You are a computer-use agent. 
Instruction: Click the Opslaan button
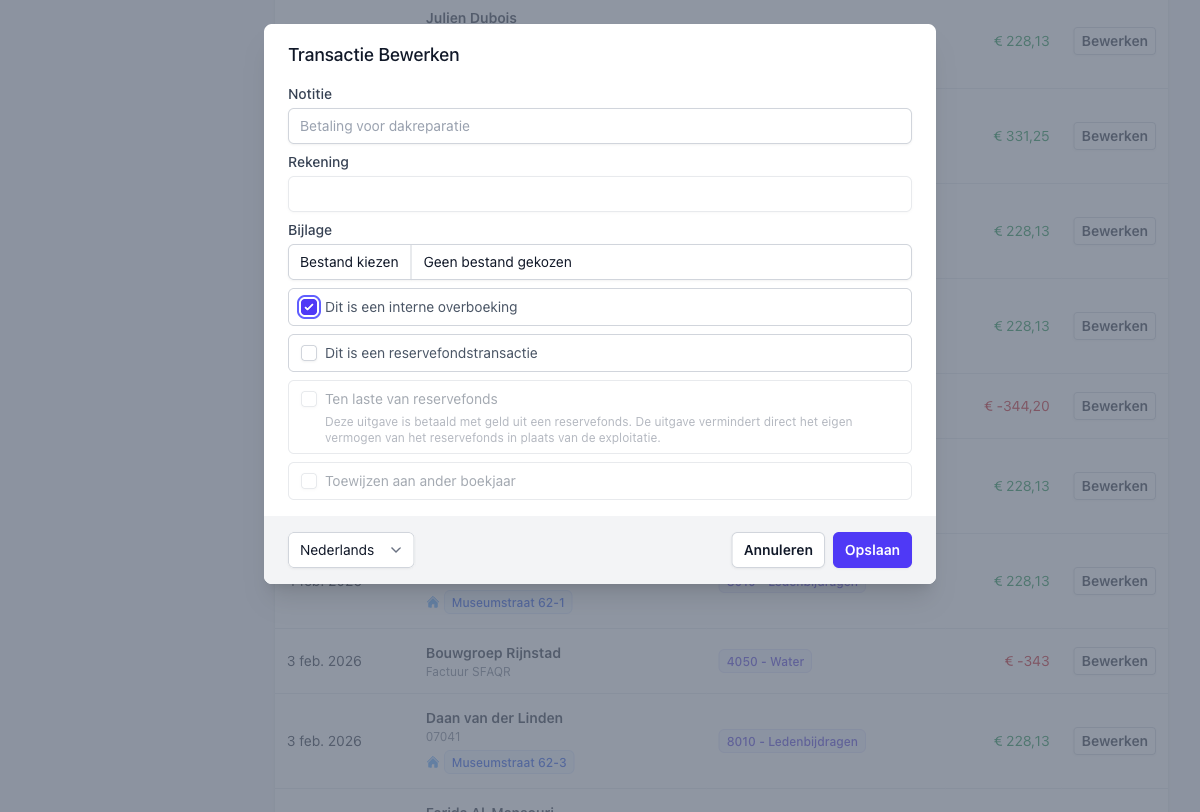pos(872,550)
